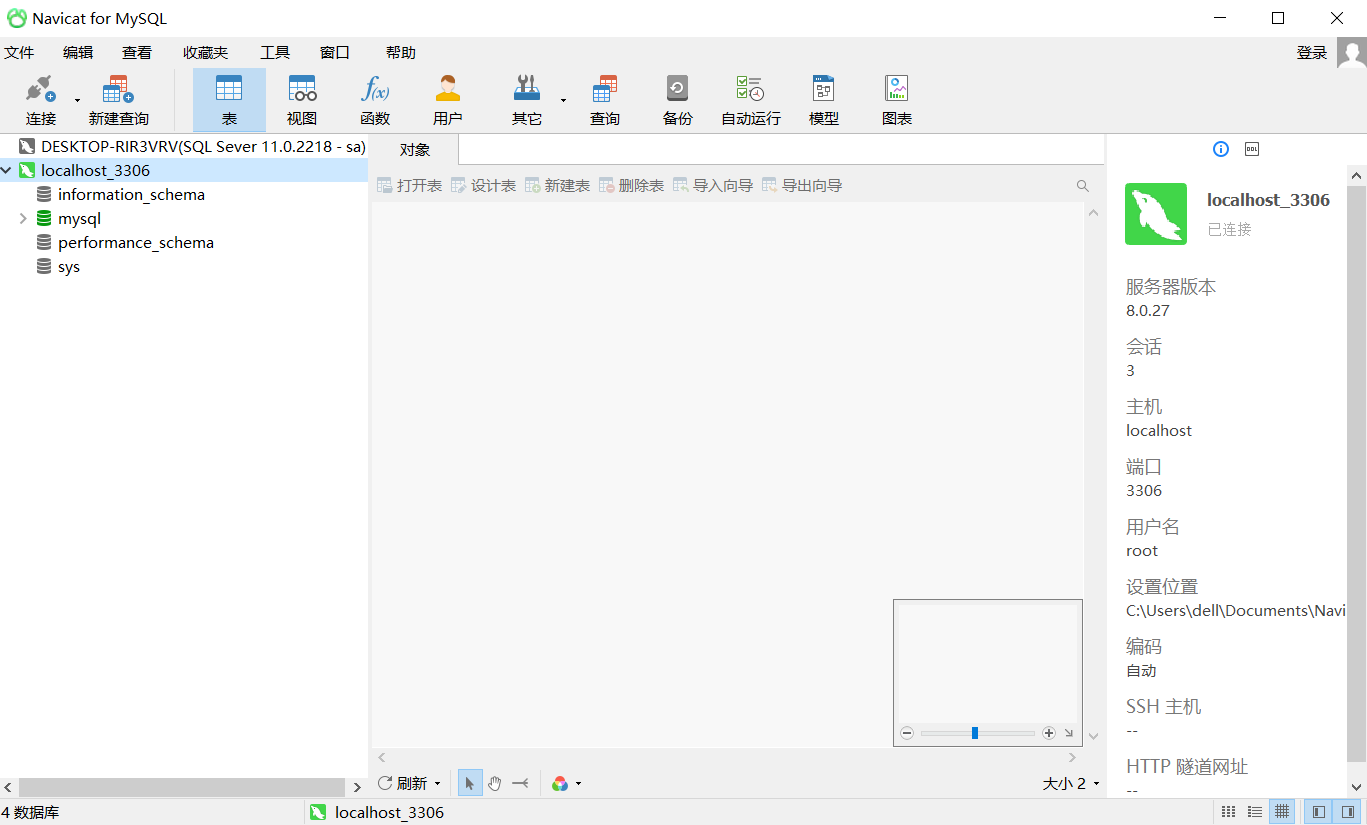Open the 备份 backup section
The height and width of the screenshot is (825, 1367).
678,100
